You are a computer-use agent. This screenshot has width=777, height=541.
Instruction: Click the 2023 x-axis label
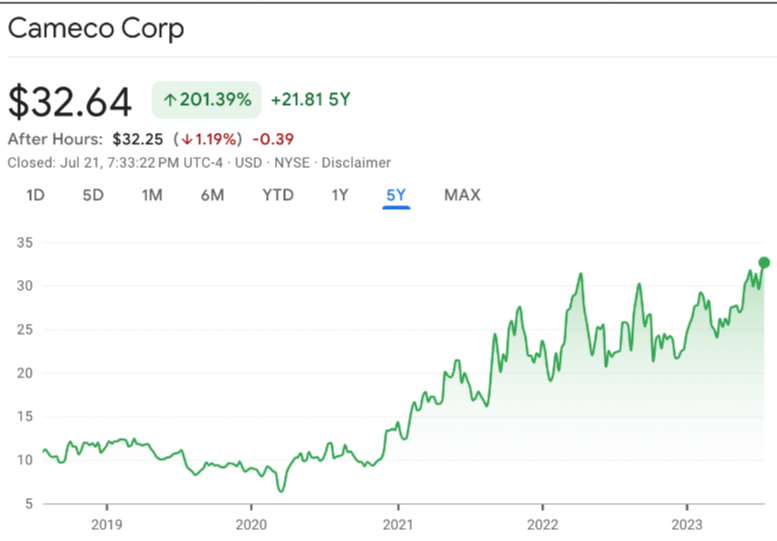tap(687, 525)
